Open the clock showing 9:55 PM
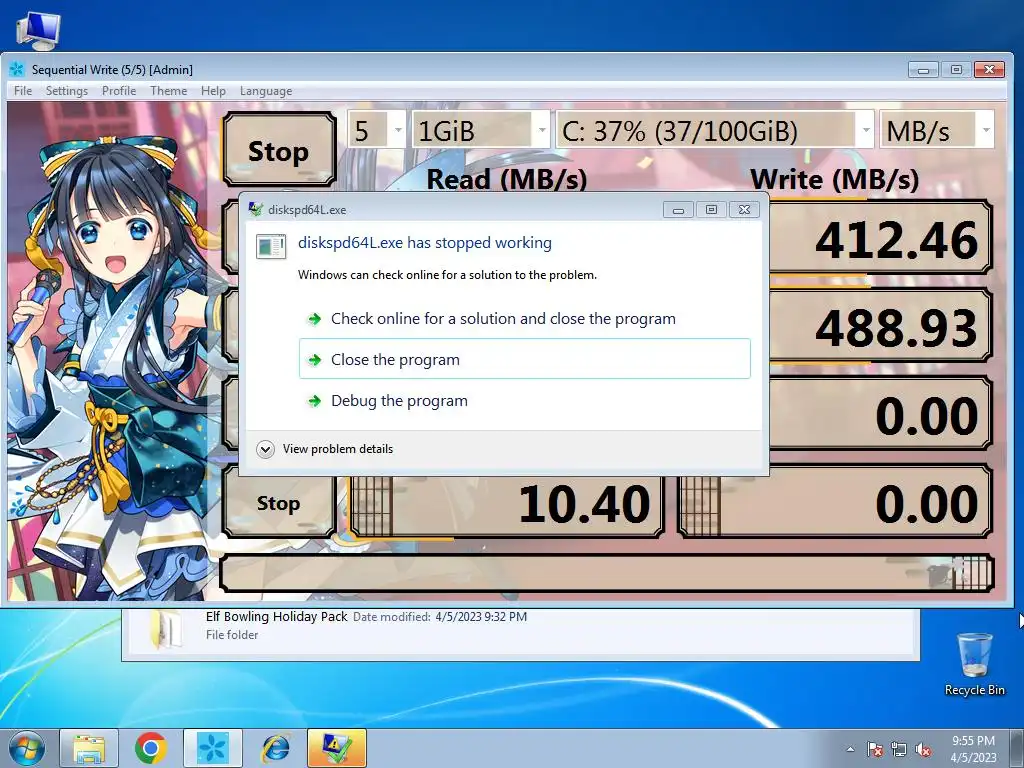Viewport: 1024px width, 768px height. point(973,749)
